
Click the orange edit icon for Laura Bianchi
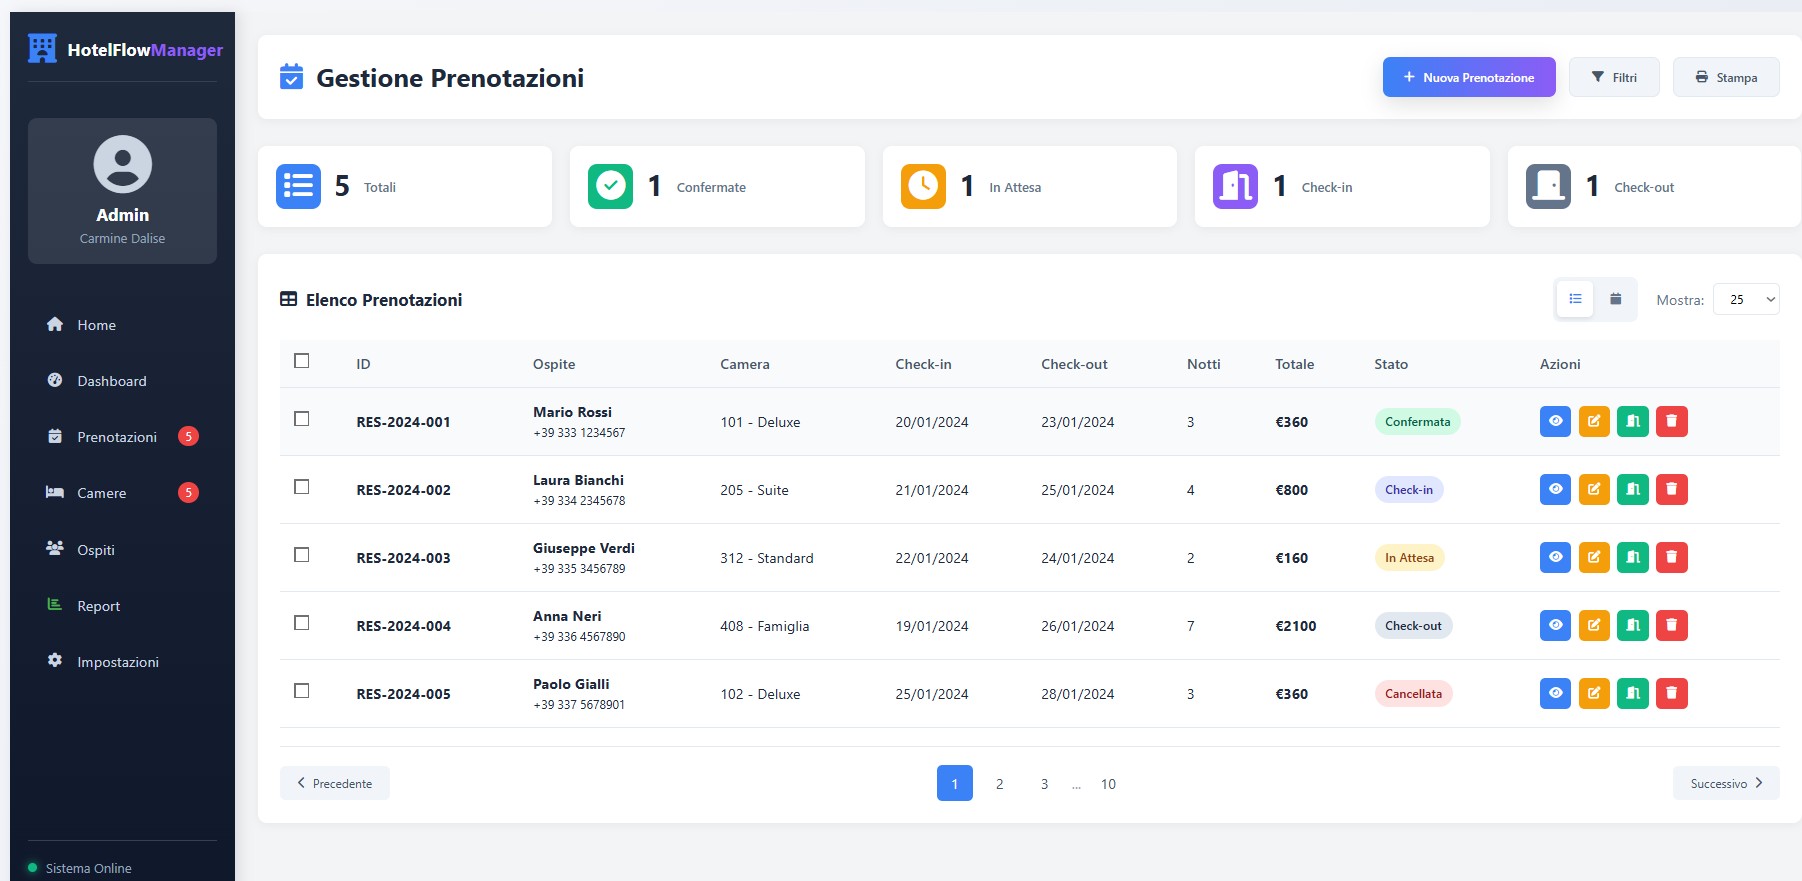click(x=1594, y=490)
